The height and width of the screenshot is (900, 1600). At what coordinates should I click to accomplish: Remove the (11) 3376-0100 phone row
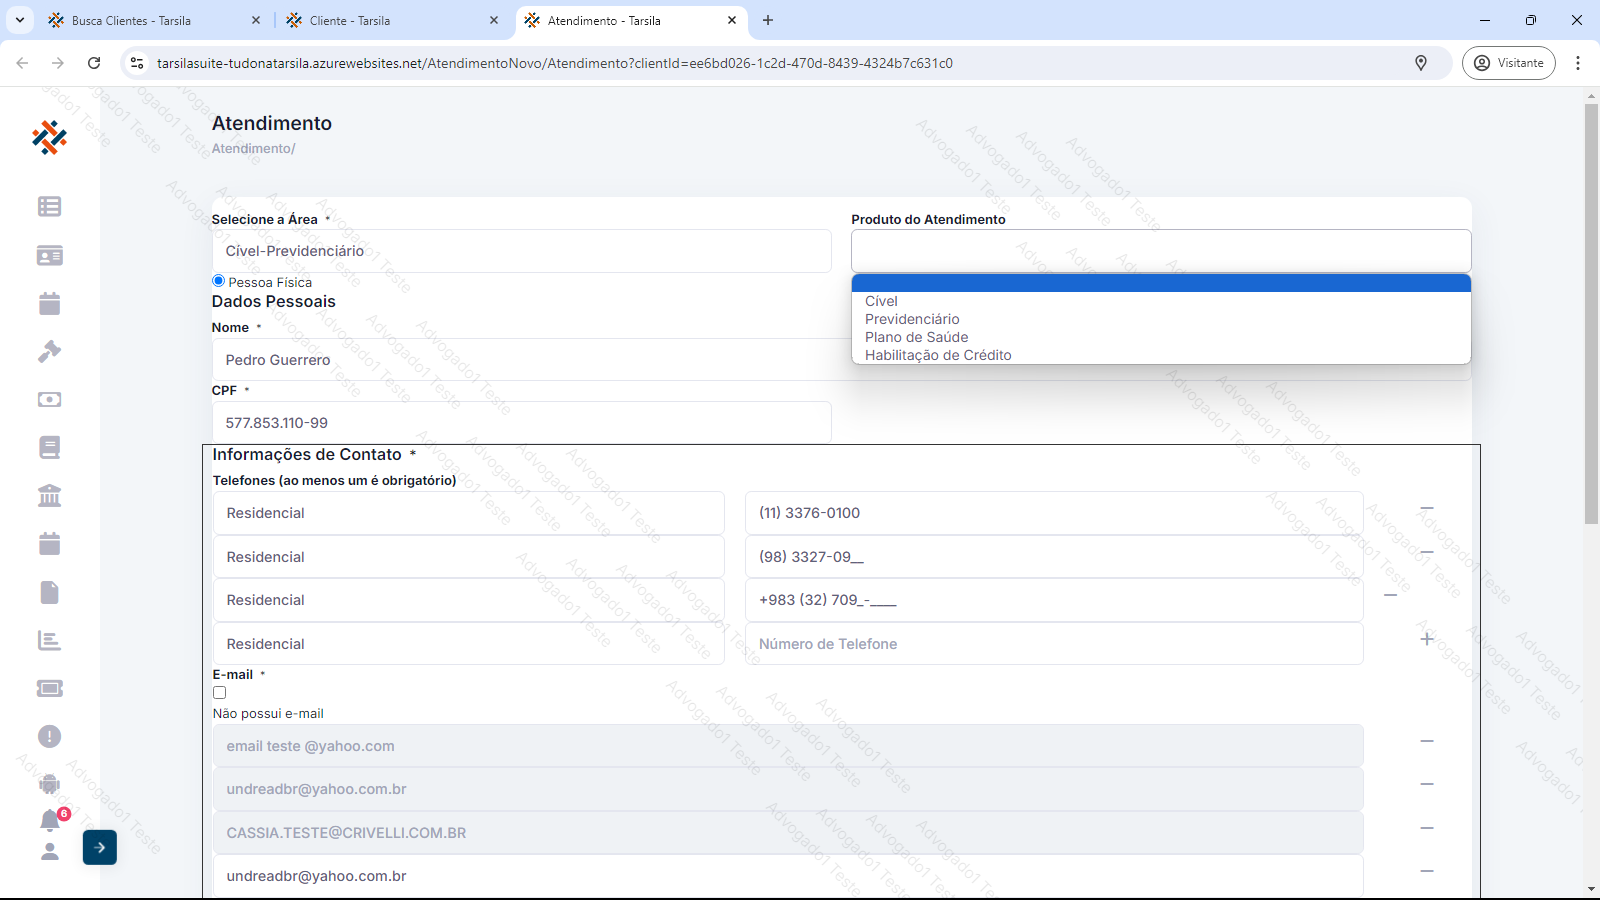(x=1427, y=509)
